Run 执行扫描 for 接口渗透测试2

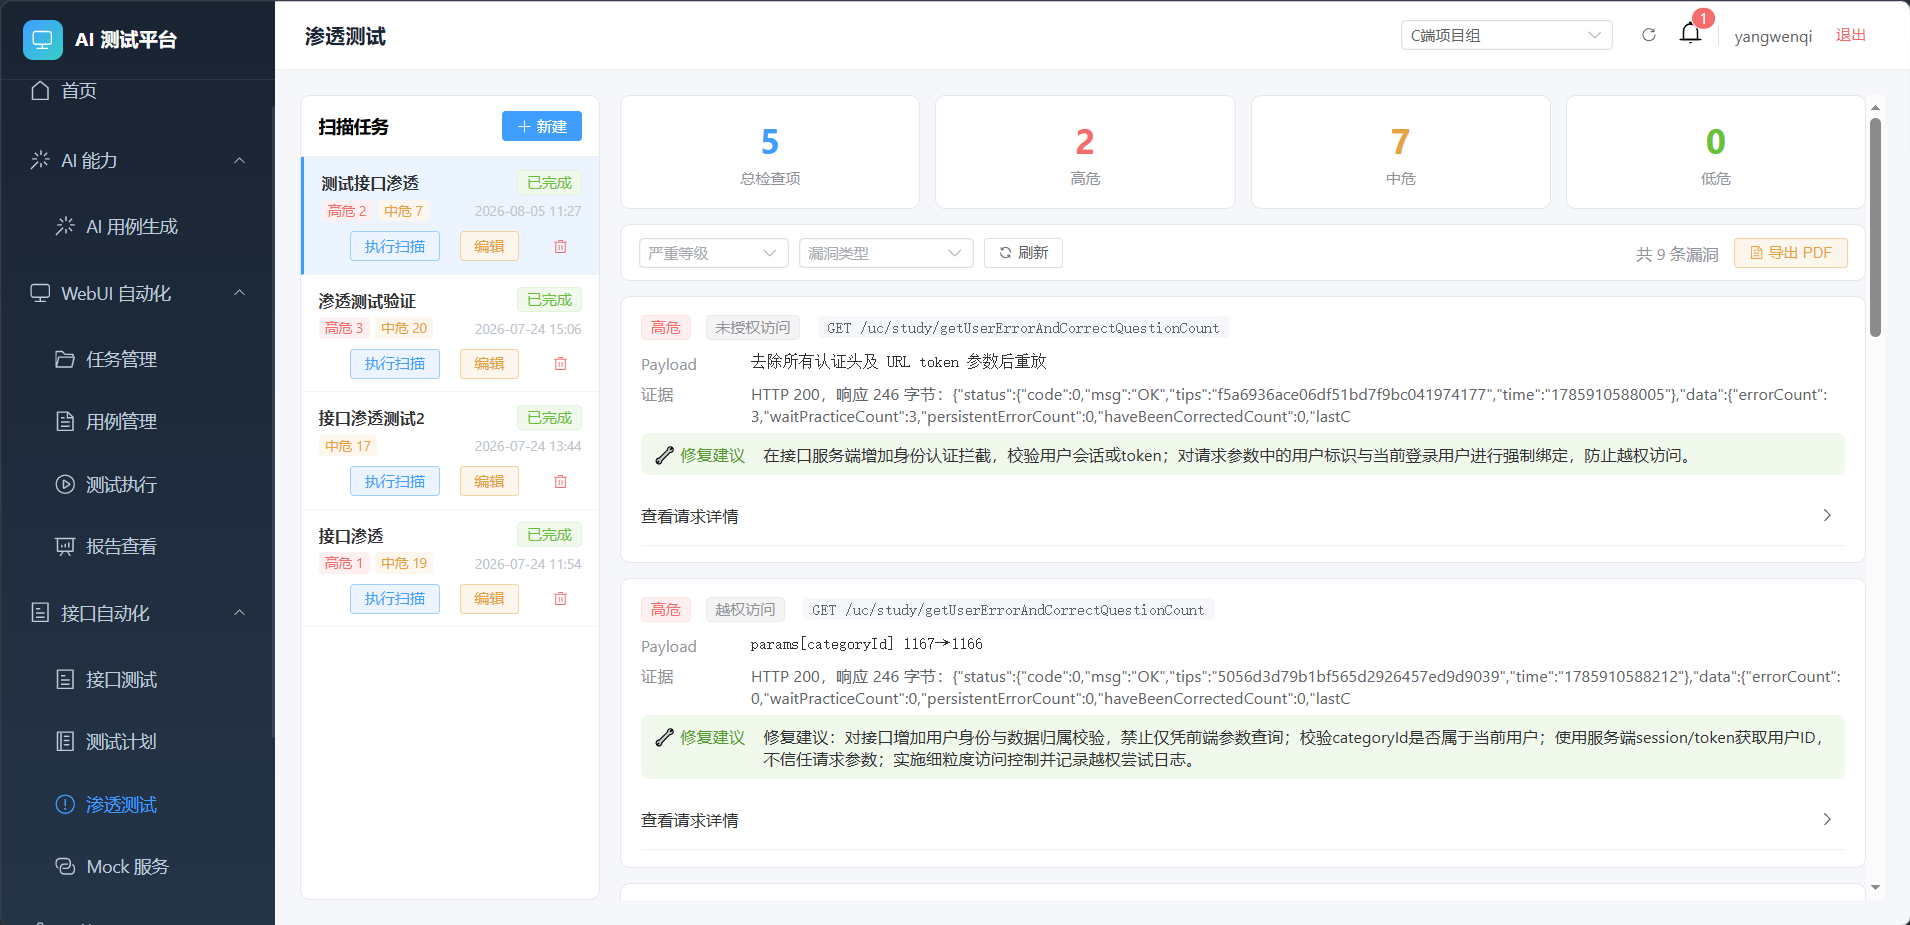395,481
